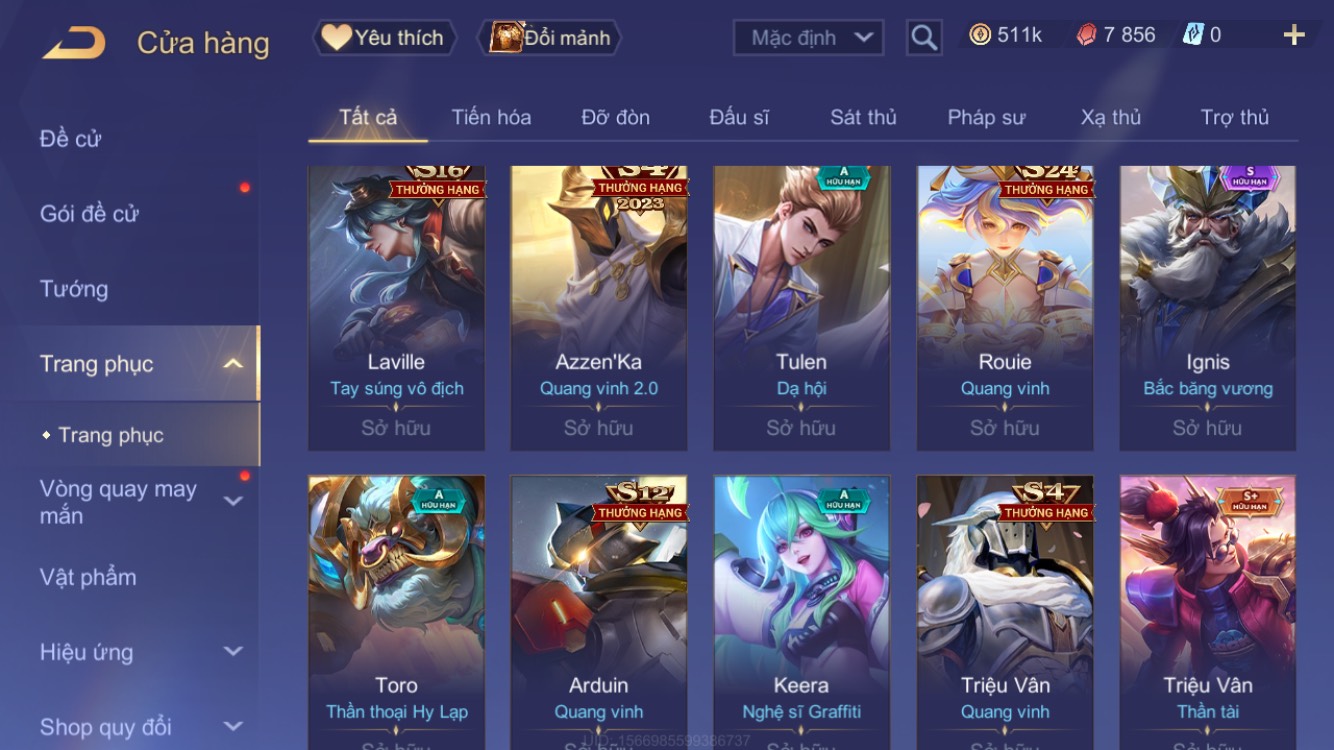Go to Tướng in the sidebar
This screenshot has height=750, width=1334.
74,289
